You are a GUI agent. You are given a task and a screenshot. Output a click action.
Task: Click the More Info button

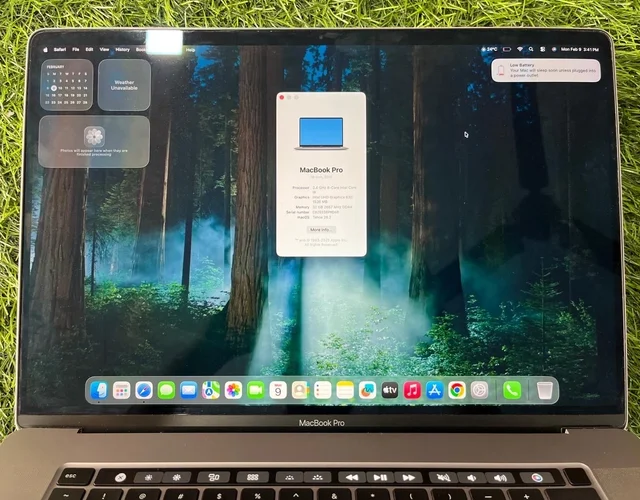[x=321, y=230]
